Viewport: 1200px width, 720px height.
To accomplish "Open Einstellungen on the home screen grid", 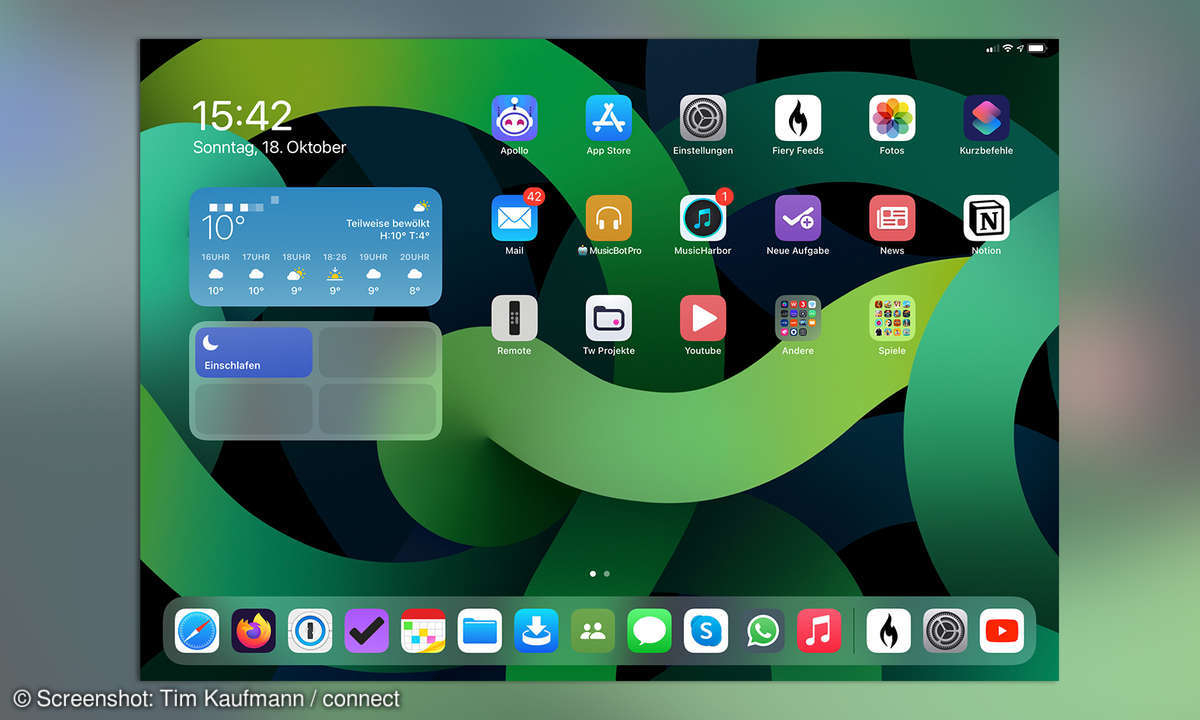I will [x=703, y=118].
